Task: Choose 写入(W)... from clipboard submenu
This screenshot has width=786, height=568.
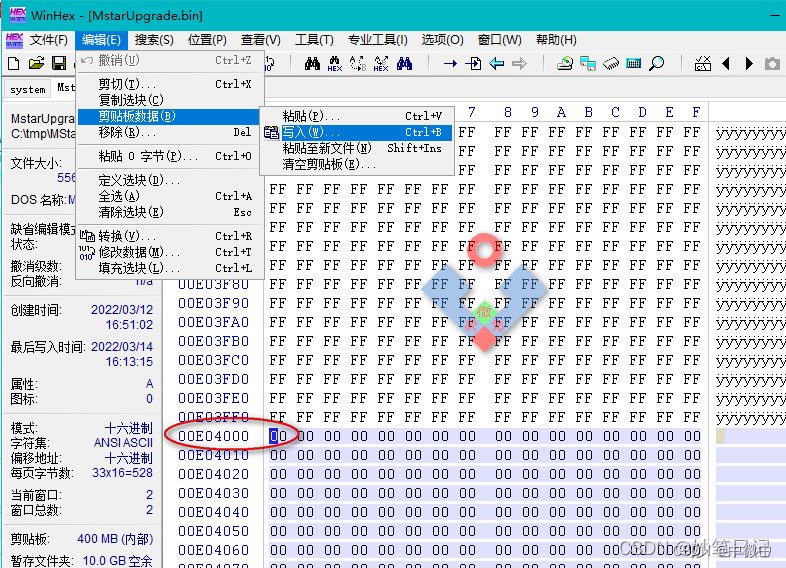Action: click(x=357, y=132)
